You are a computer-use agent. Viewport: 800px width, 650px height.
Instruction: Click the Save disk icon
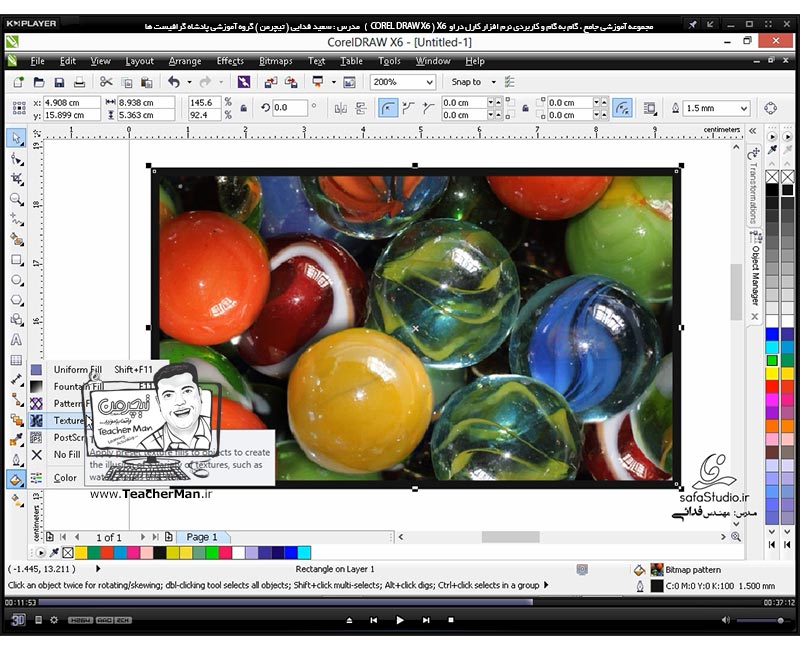click(59, 82)
